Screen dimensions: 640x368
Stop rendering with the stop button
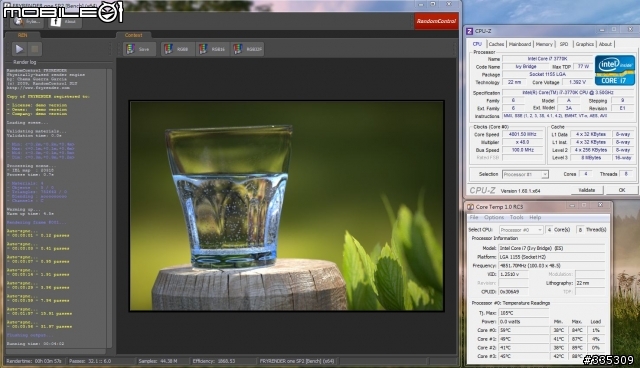point(35,49)
